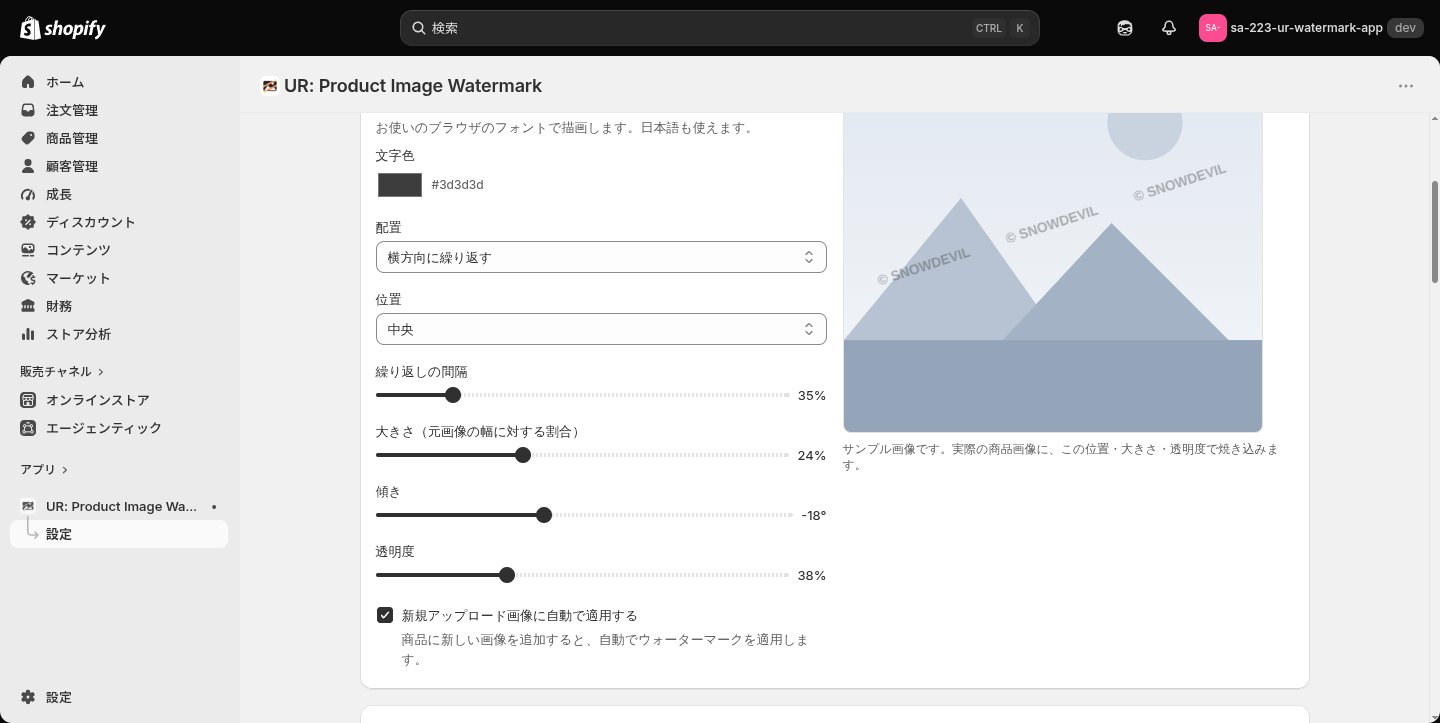Open the ストア分析 page

point(119,334)
